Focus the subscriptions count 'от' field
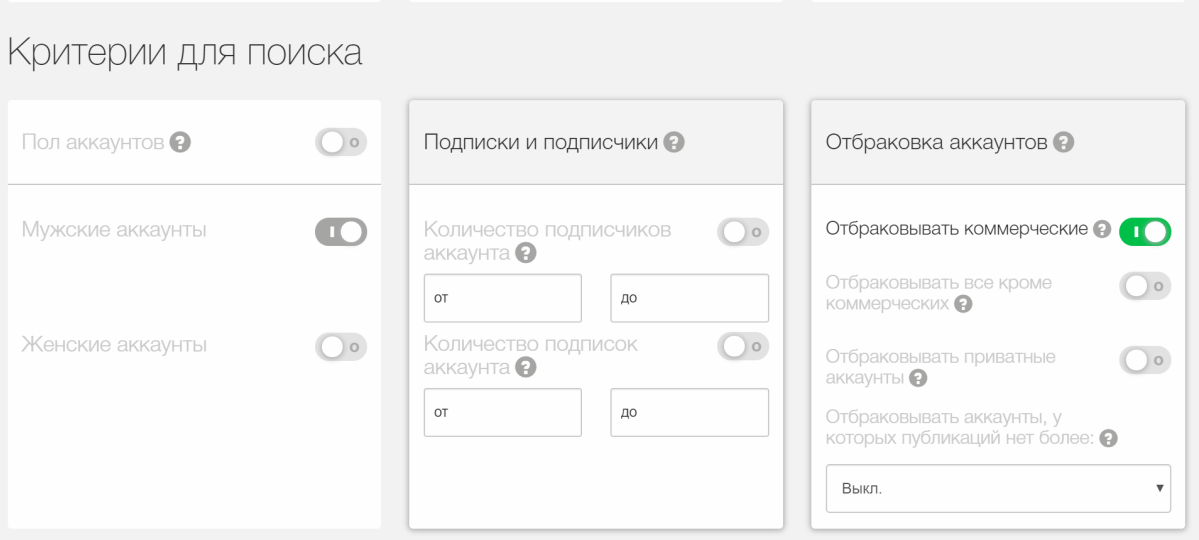Viewport: 1199px width, 540px height. click(x=502, y=412)
